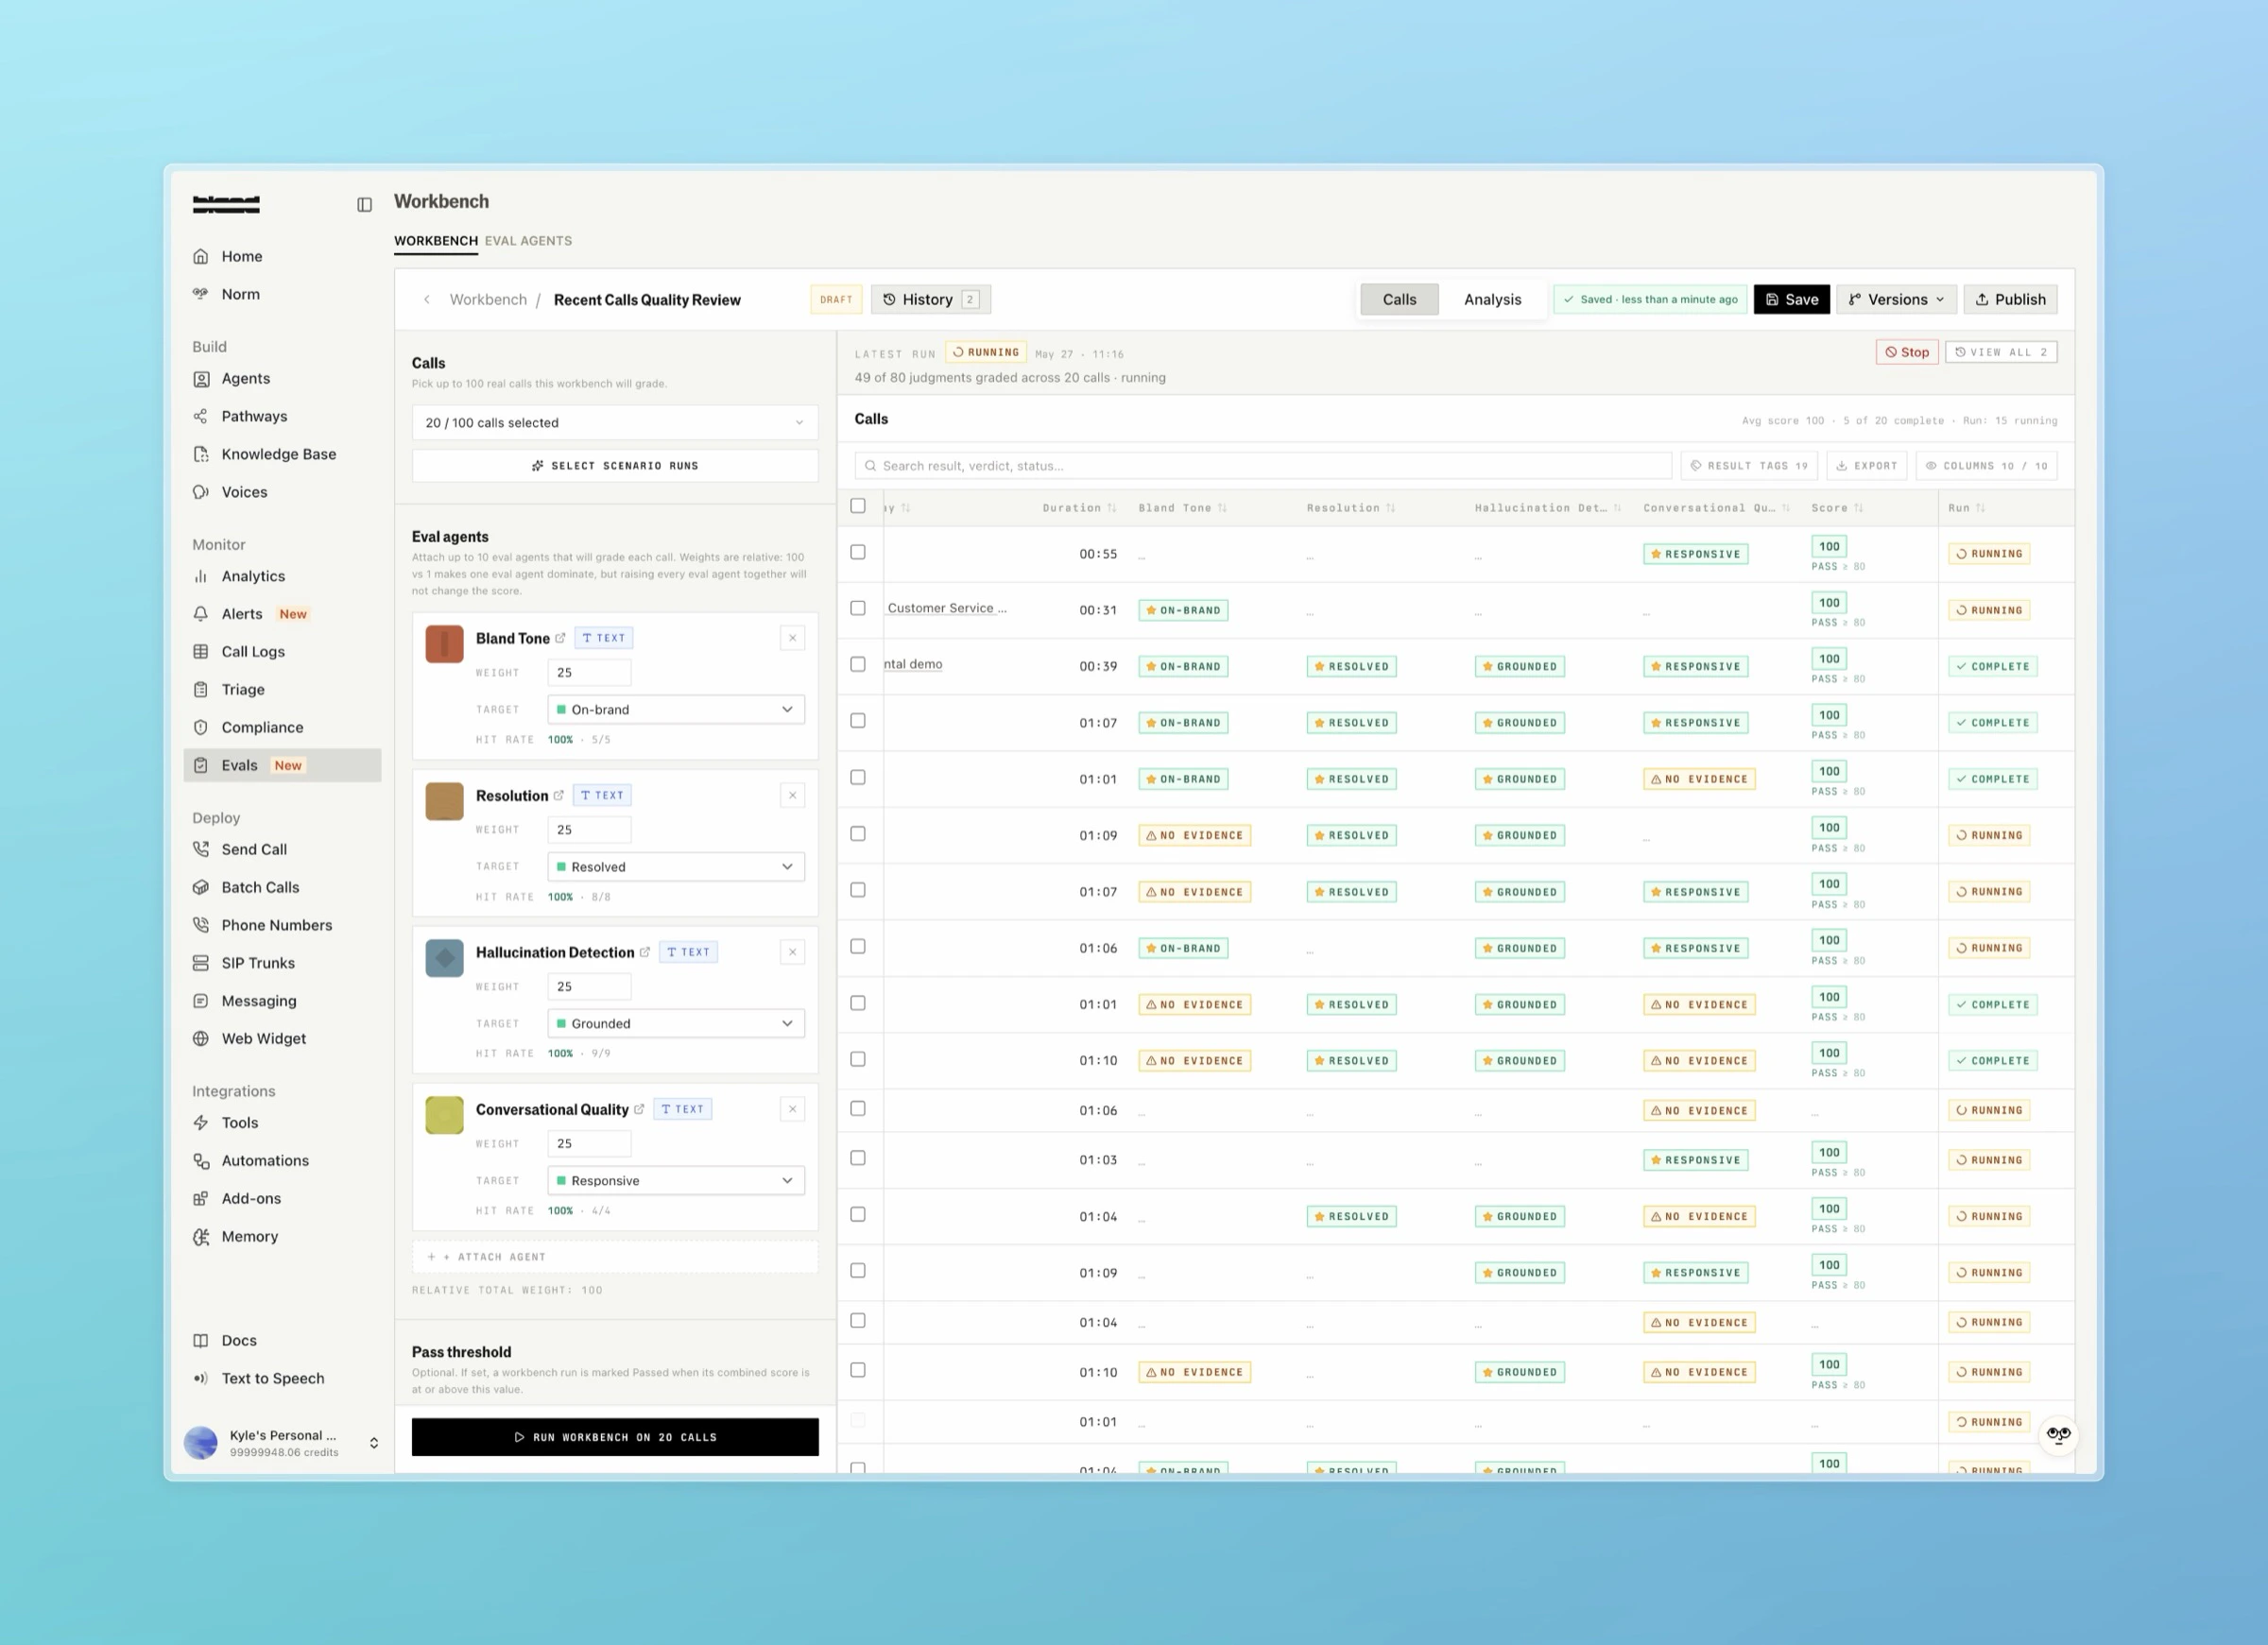Select the checkbox on the 01:06 On-brand row
2268x1645 pixels.
858,947
